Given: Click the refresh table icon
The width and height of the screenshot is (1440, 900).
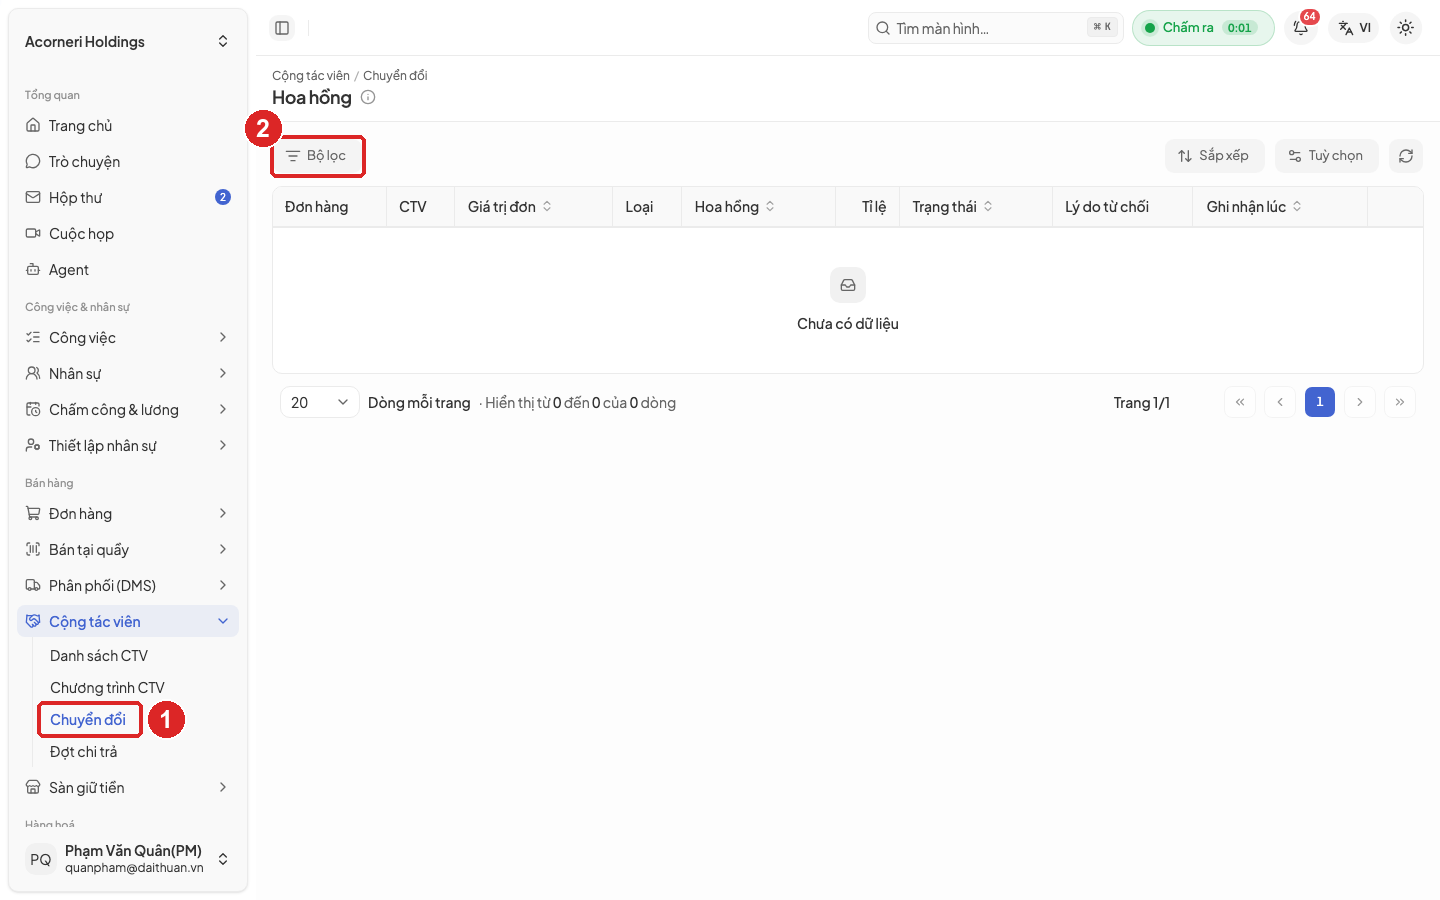Looking at the screenshot, I should [x=1405, y=156].
